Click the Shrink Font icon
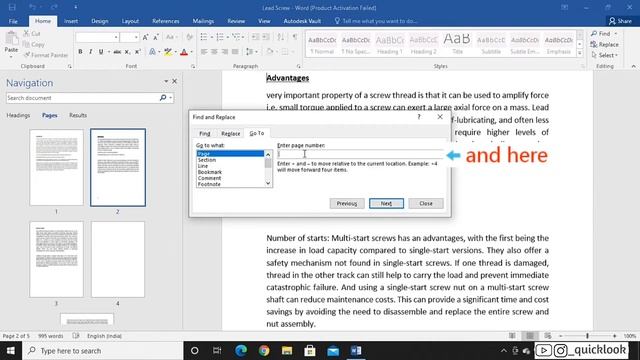 (x=156, y=37)
